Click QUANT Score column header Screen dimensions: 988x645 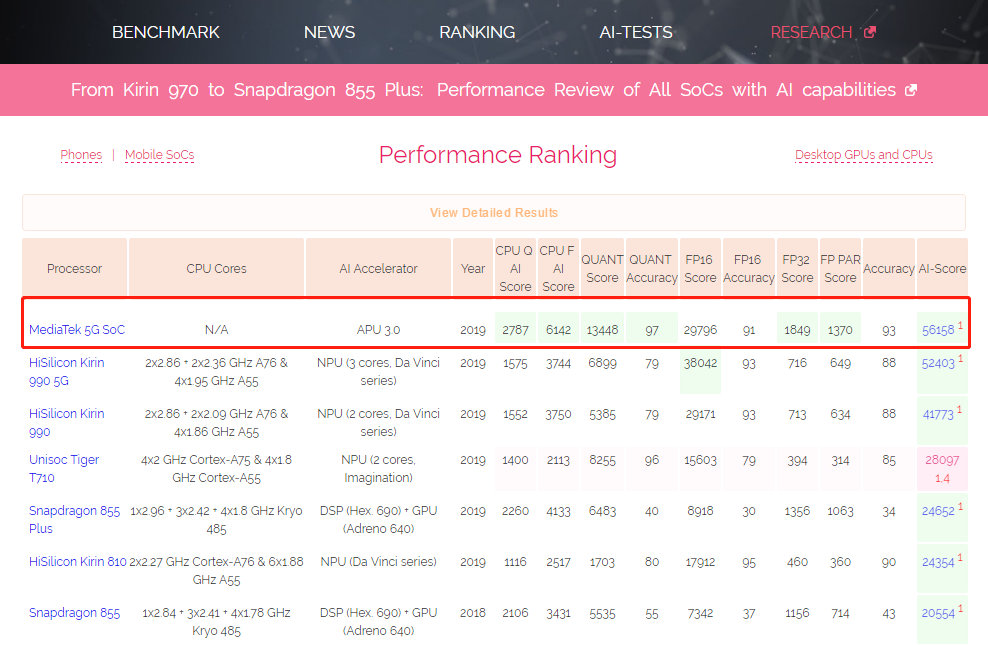[x=602, y=268]
